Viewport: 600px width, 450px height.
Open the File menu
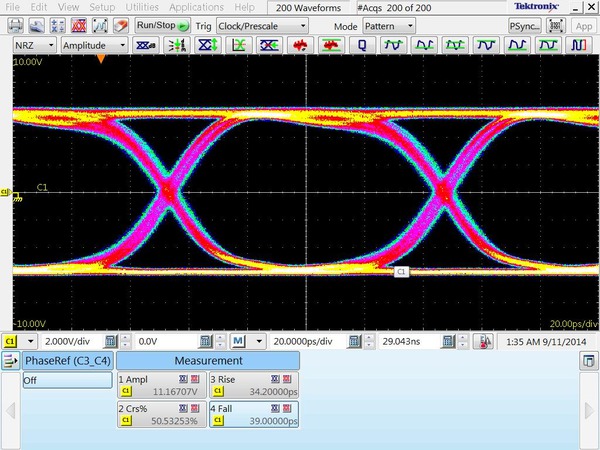point(12,7)
